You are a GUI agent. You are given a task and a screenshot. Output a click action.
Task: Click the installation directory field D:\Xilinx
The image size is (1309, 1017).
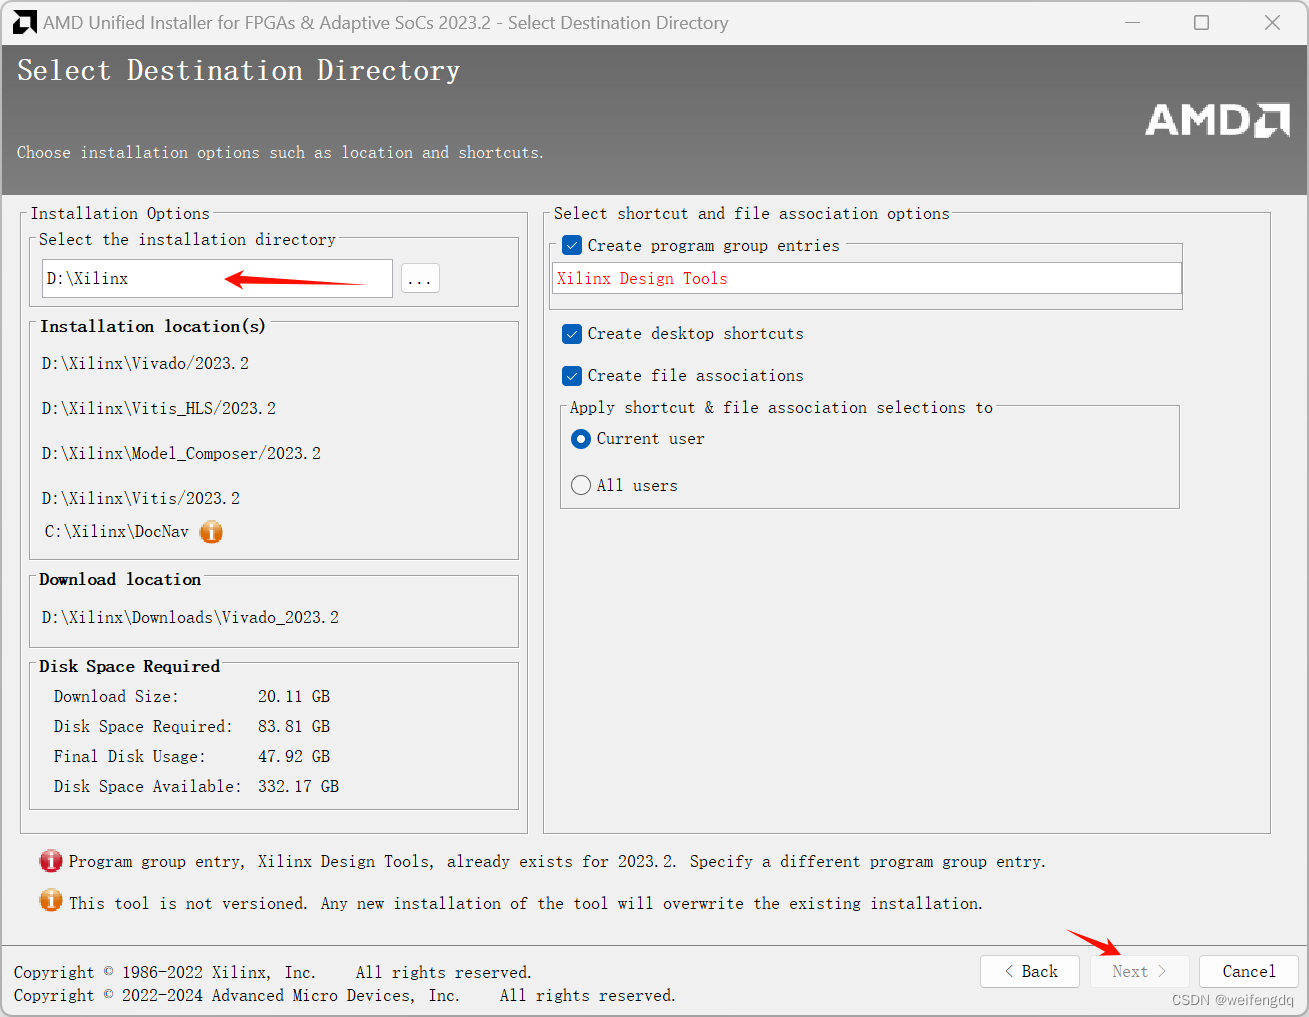click(x=217, y=278)
